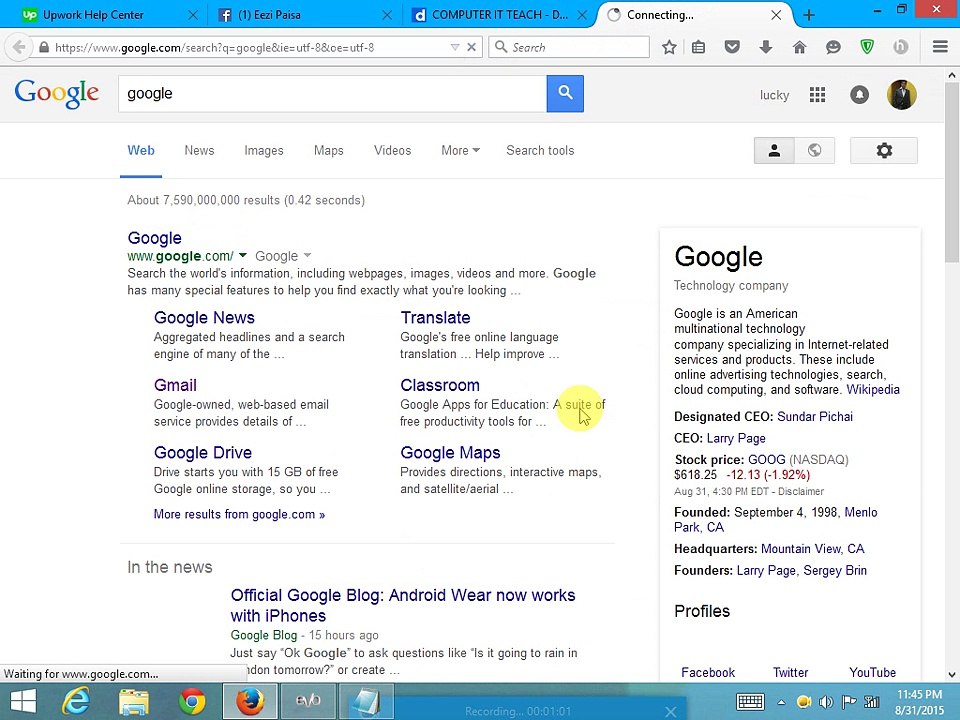Go back with the browser back arrow

19,47
